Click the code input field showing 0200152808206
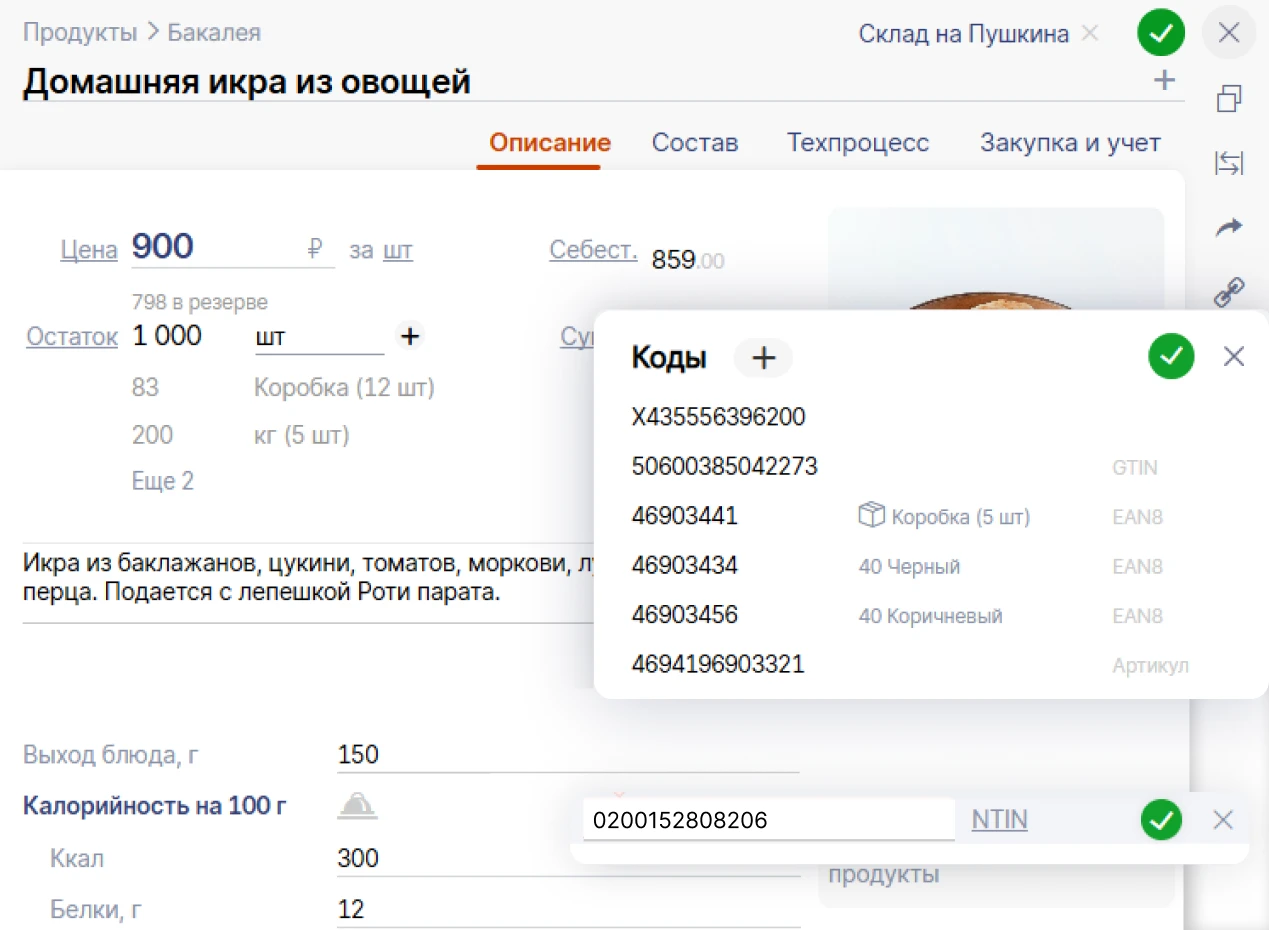Screen dimensions: 1269x930 click(x=767, y=819)
